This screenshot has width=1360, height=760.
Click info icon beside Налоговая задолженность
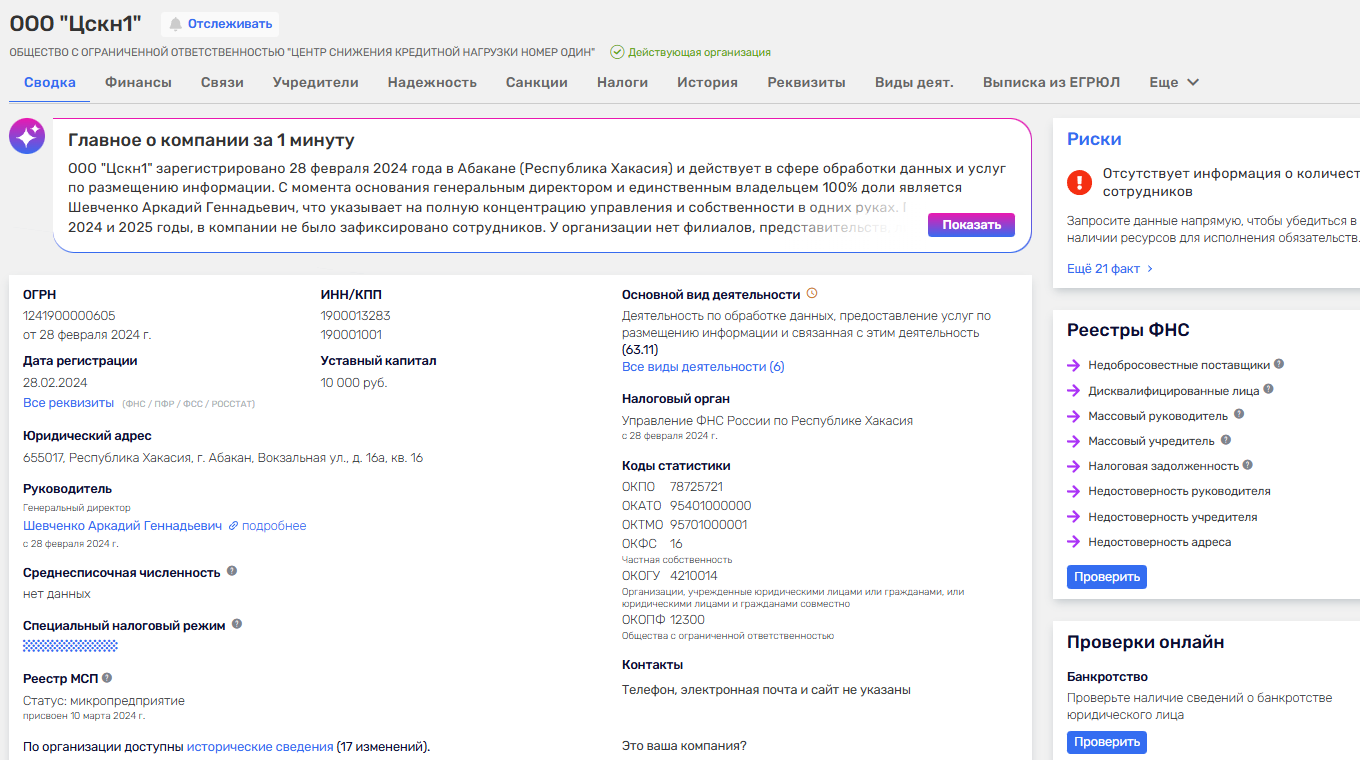tap(1248, 465)
